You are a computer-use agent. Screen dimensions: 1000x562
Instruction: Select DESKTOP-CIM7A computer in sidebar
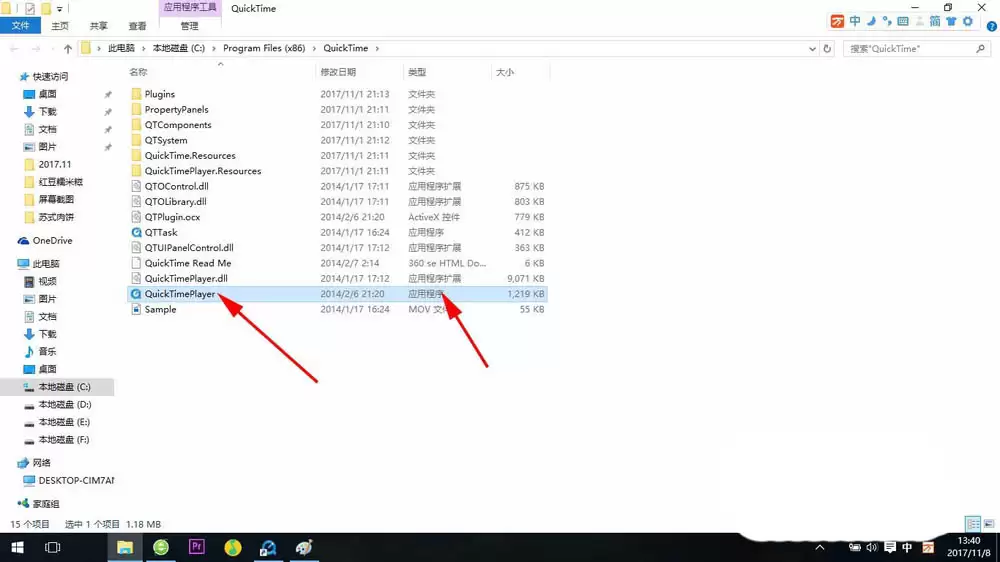76,480
